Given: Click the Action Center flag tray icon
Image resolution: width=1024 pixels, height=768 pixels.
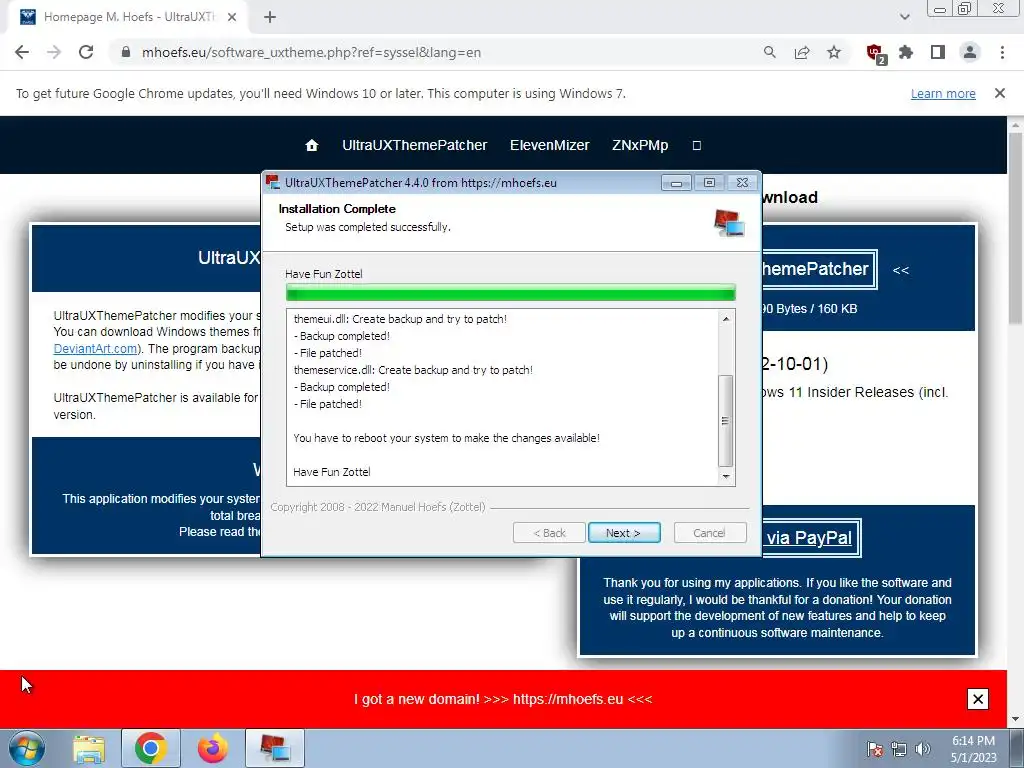Looking at the screenshot, I should coord(874,749).
